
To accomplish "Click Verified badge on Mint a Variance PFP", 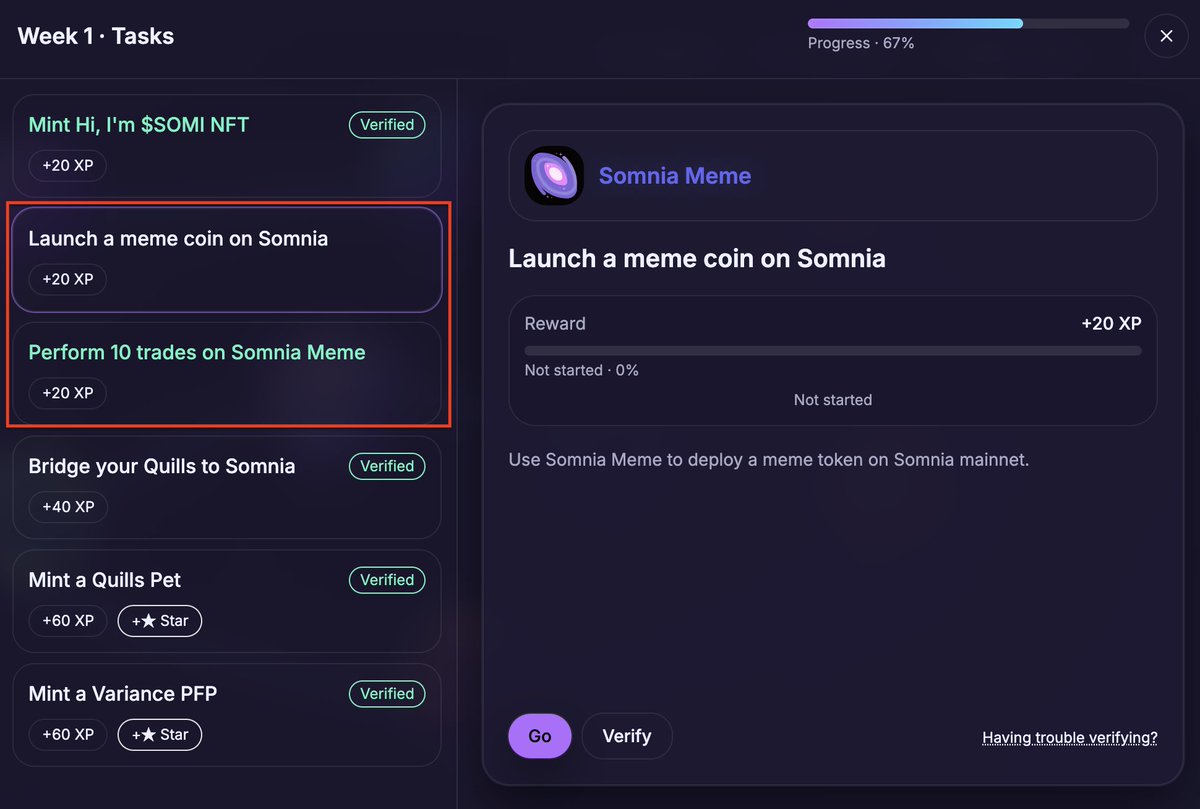I will coord(387,694).
